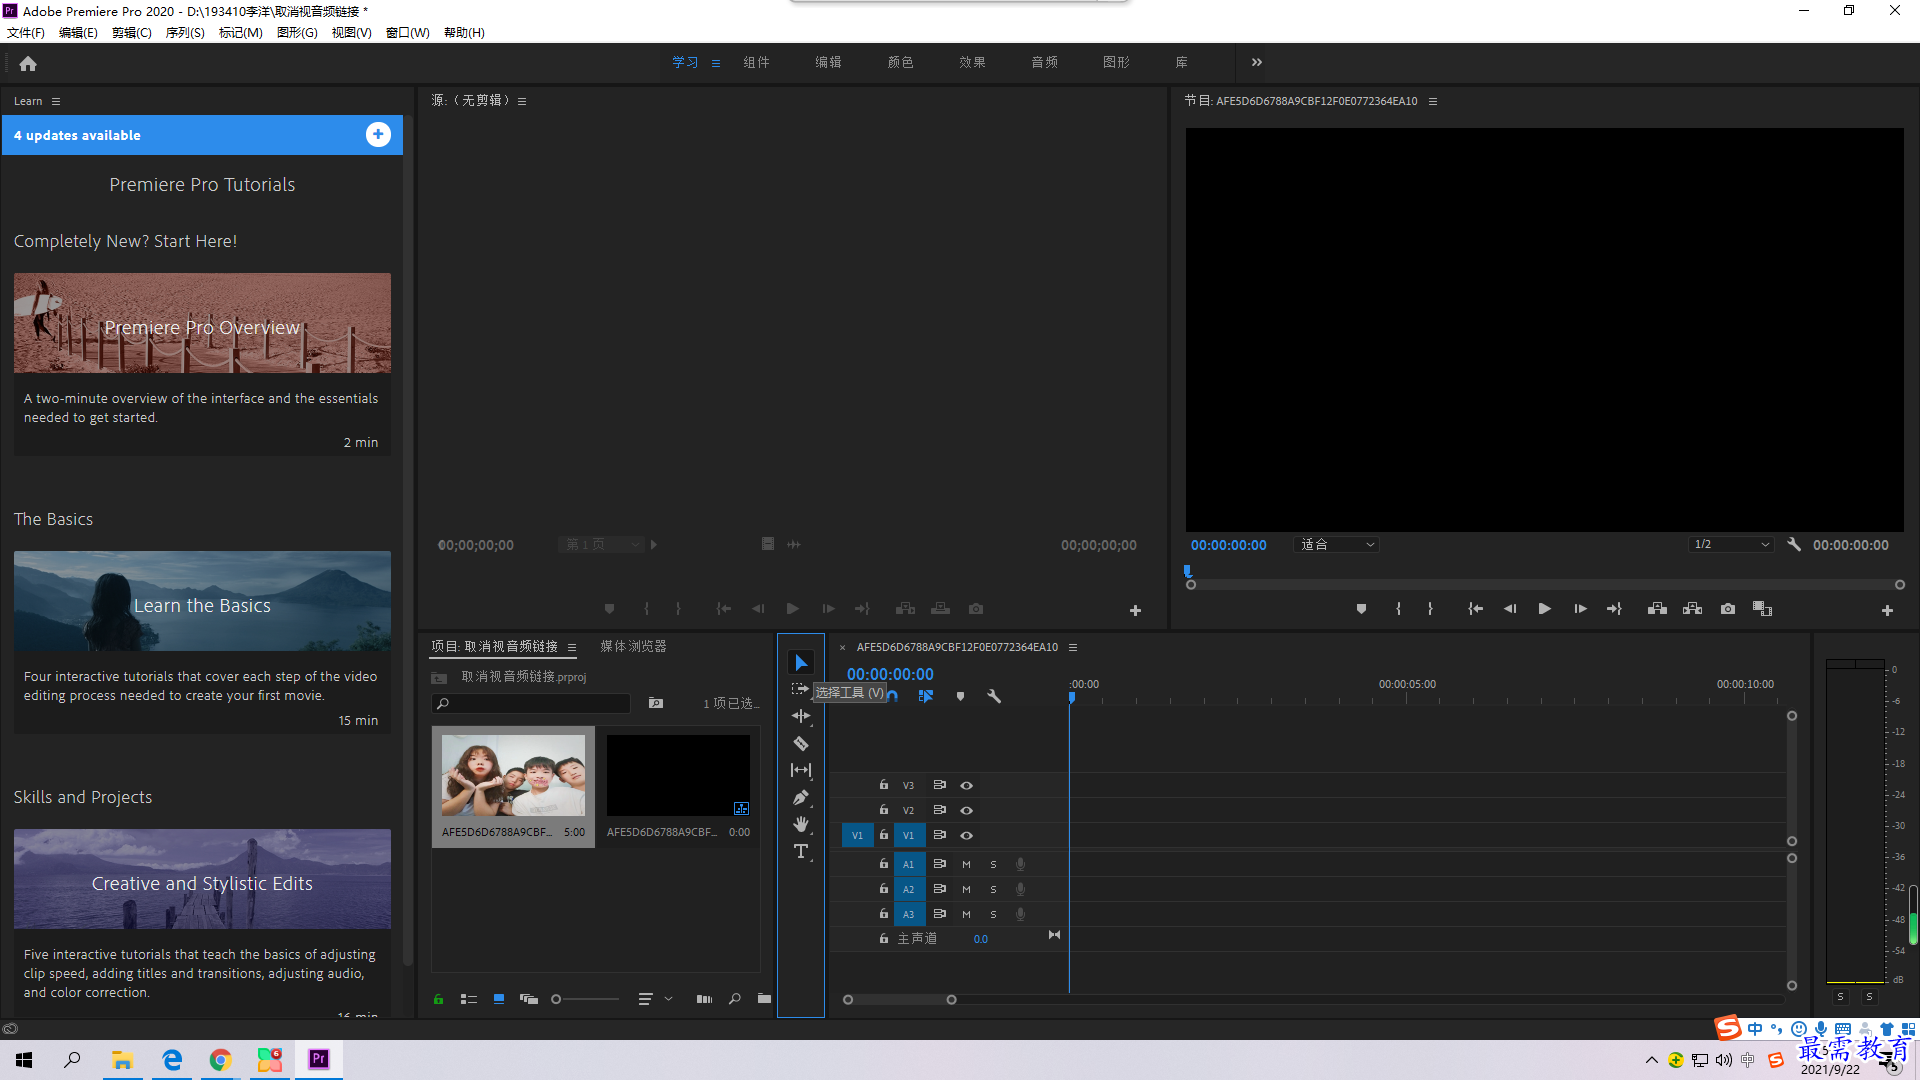Open the Learn panel menu
Viewport: 1920px width, 1080px height.
tap(56, 101)
